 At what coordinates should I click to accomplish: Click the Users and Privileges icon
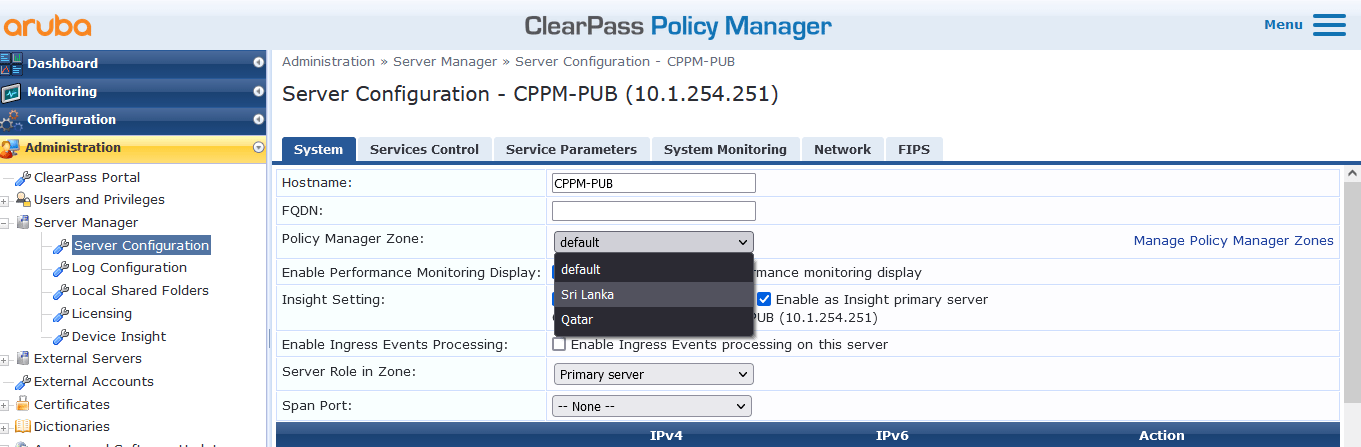[x=23, y=200]
